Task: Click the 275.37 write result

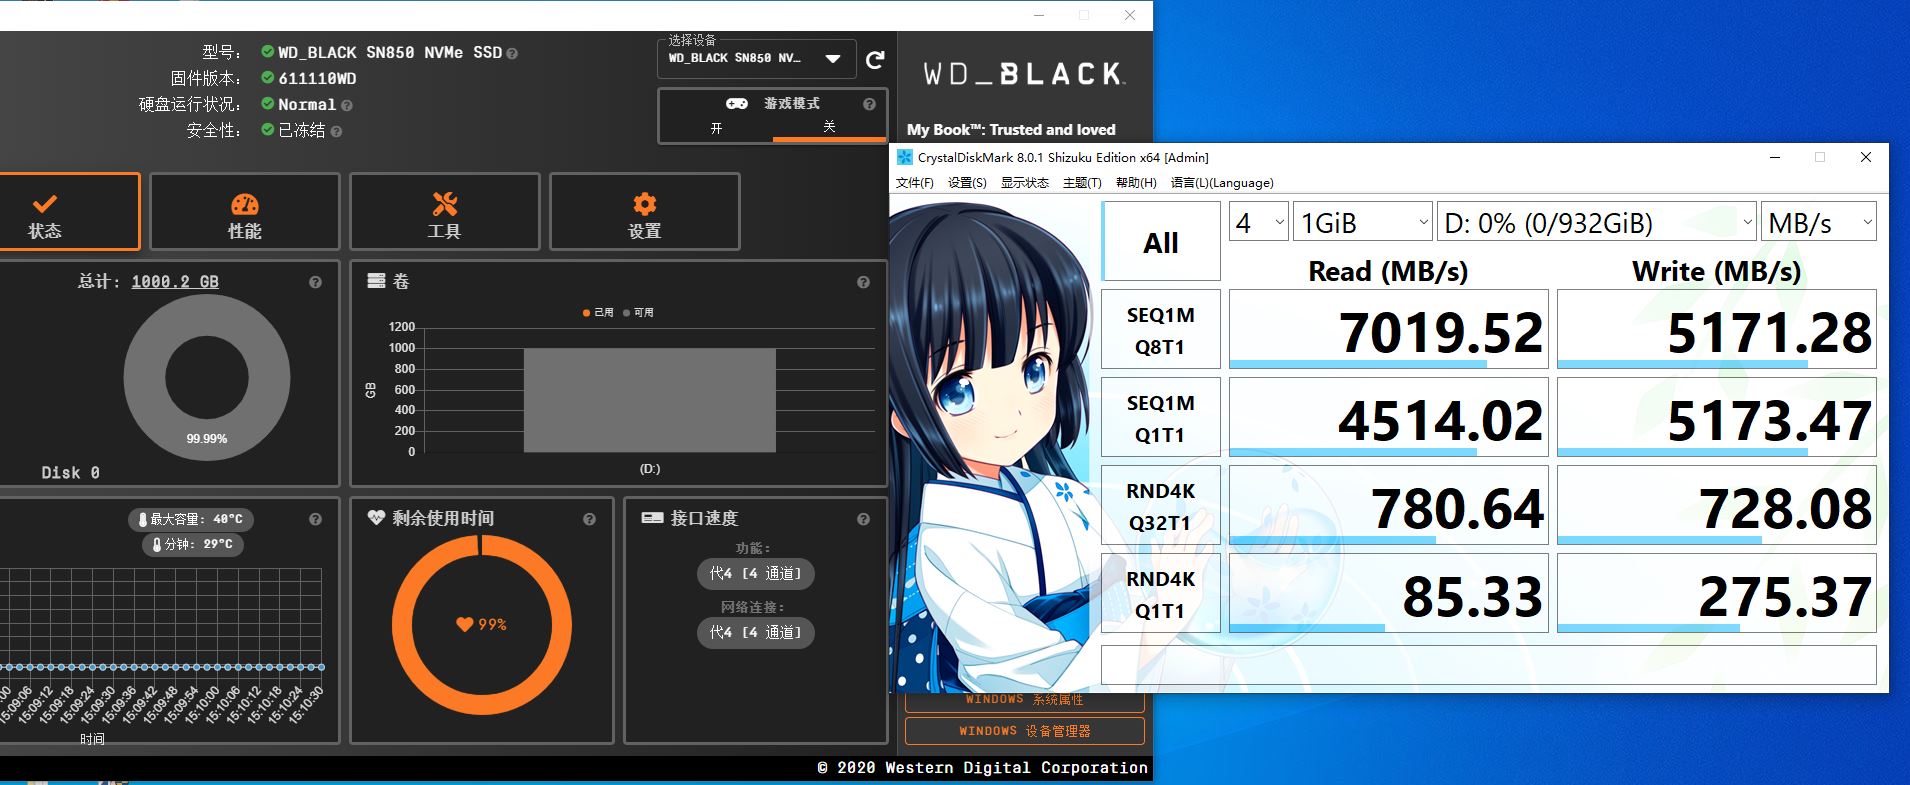Action: tap(1717, 594)
